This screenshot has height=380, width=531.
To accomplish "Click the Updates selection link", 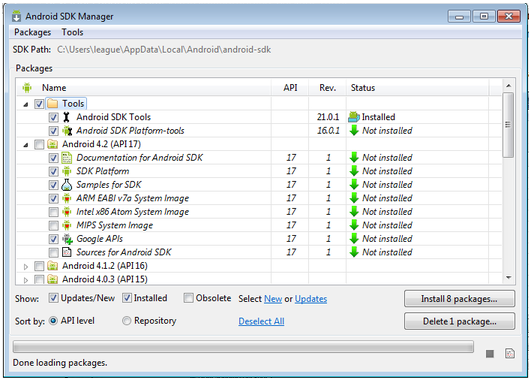I will pos(311,299).
